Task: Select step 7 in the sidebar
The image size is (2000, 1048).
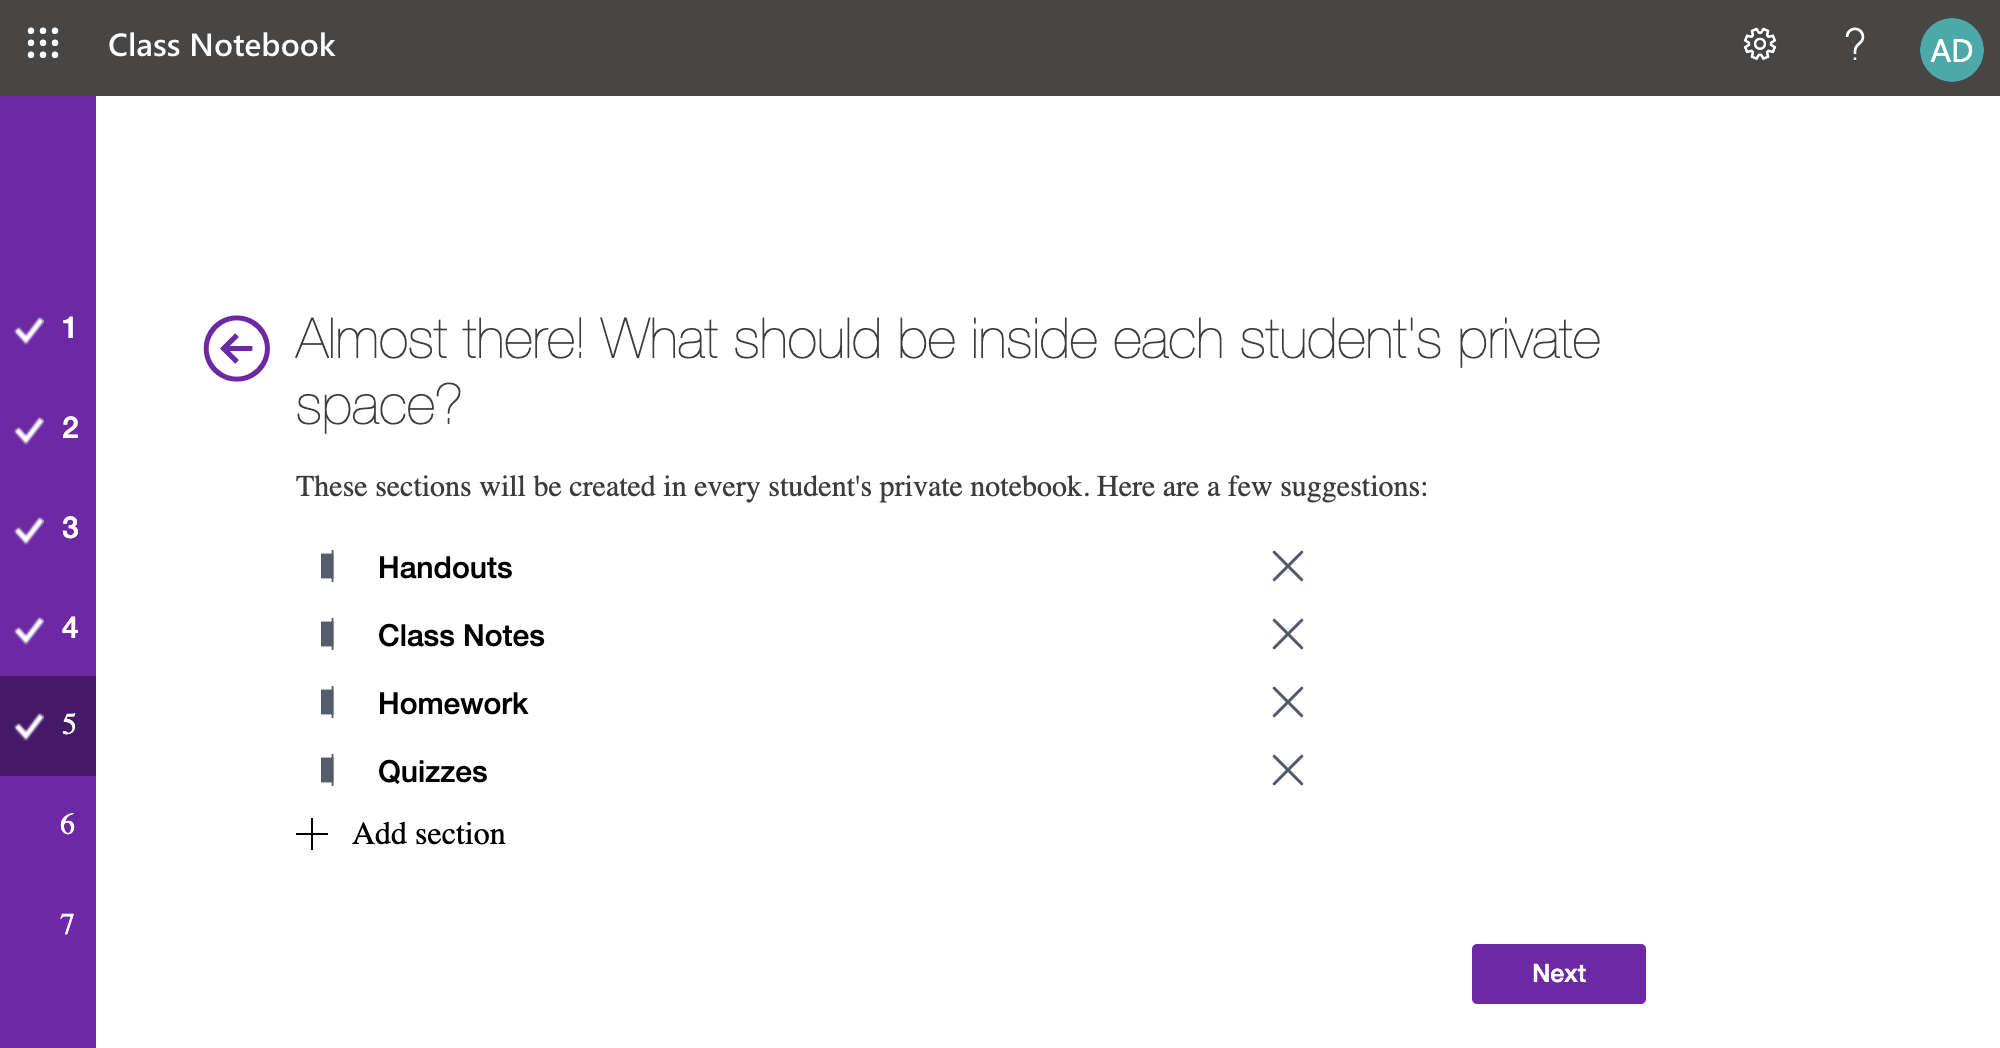Action: [x=66, y=924]
